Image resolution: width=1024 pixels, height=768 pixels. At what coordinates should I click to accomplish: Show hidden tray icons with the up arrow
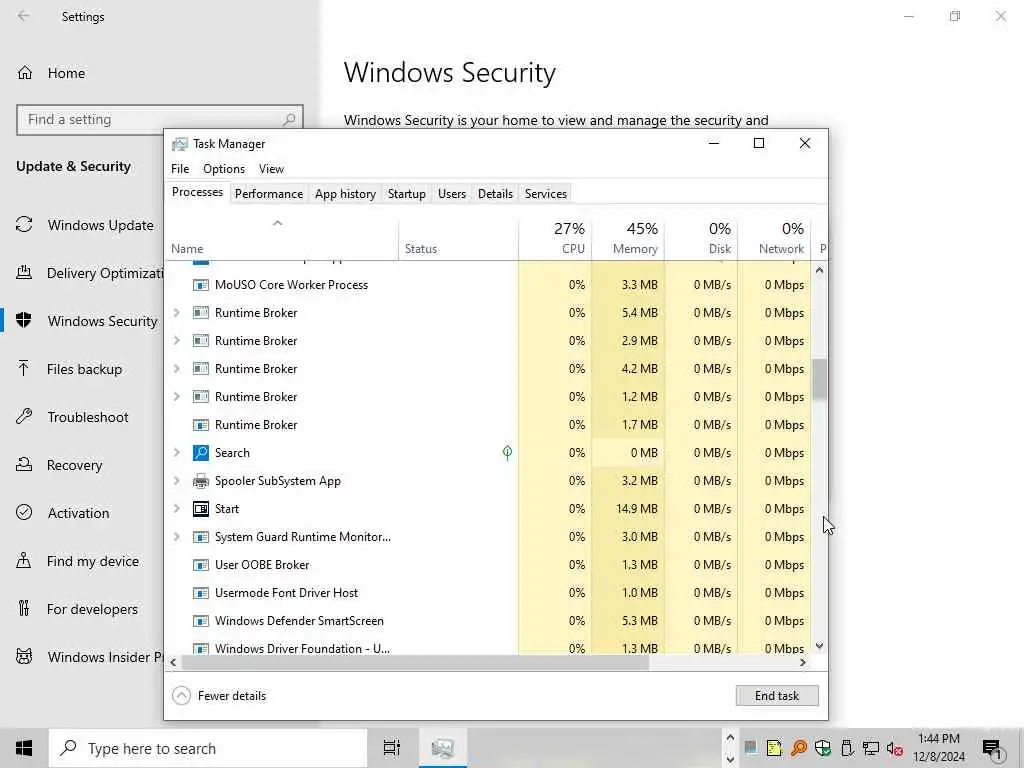(x=730, y=738)
